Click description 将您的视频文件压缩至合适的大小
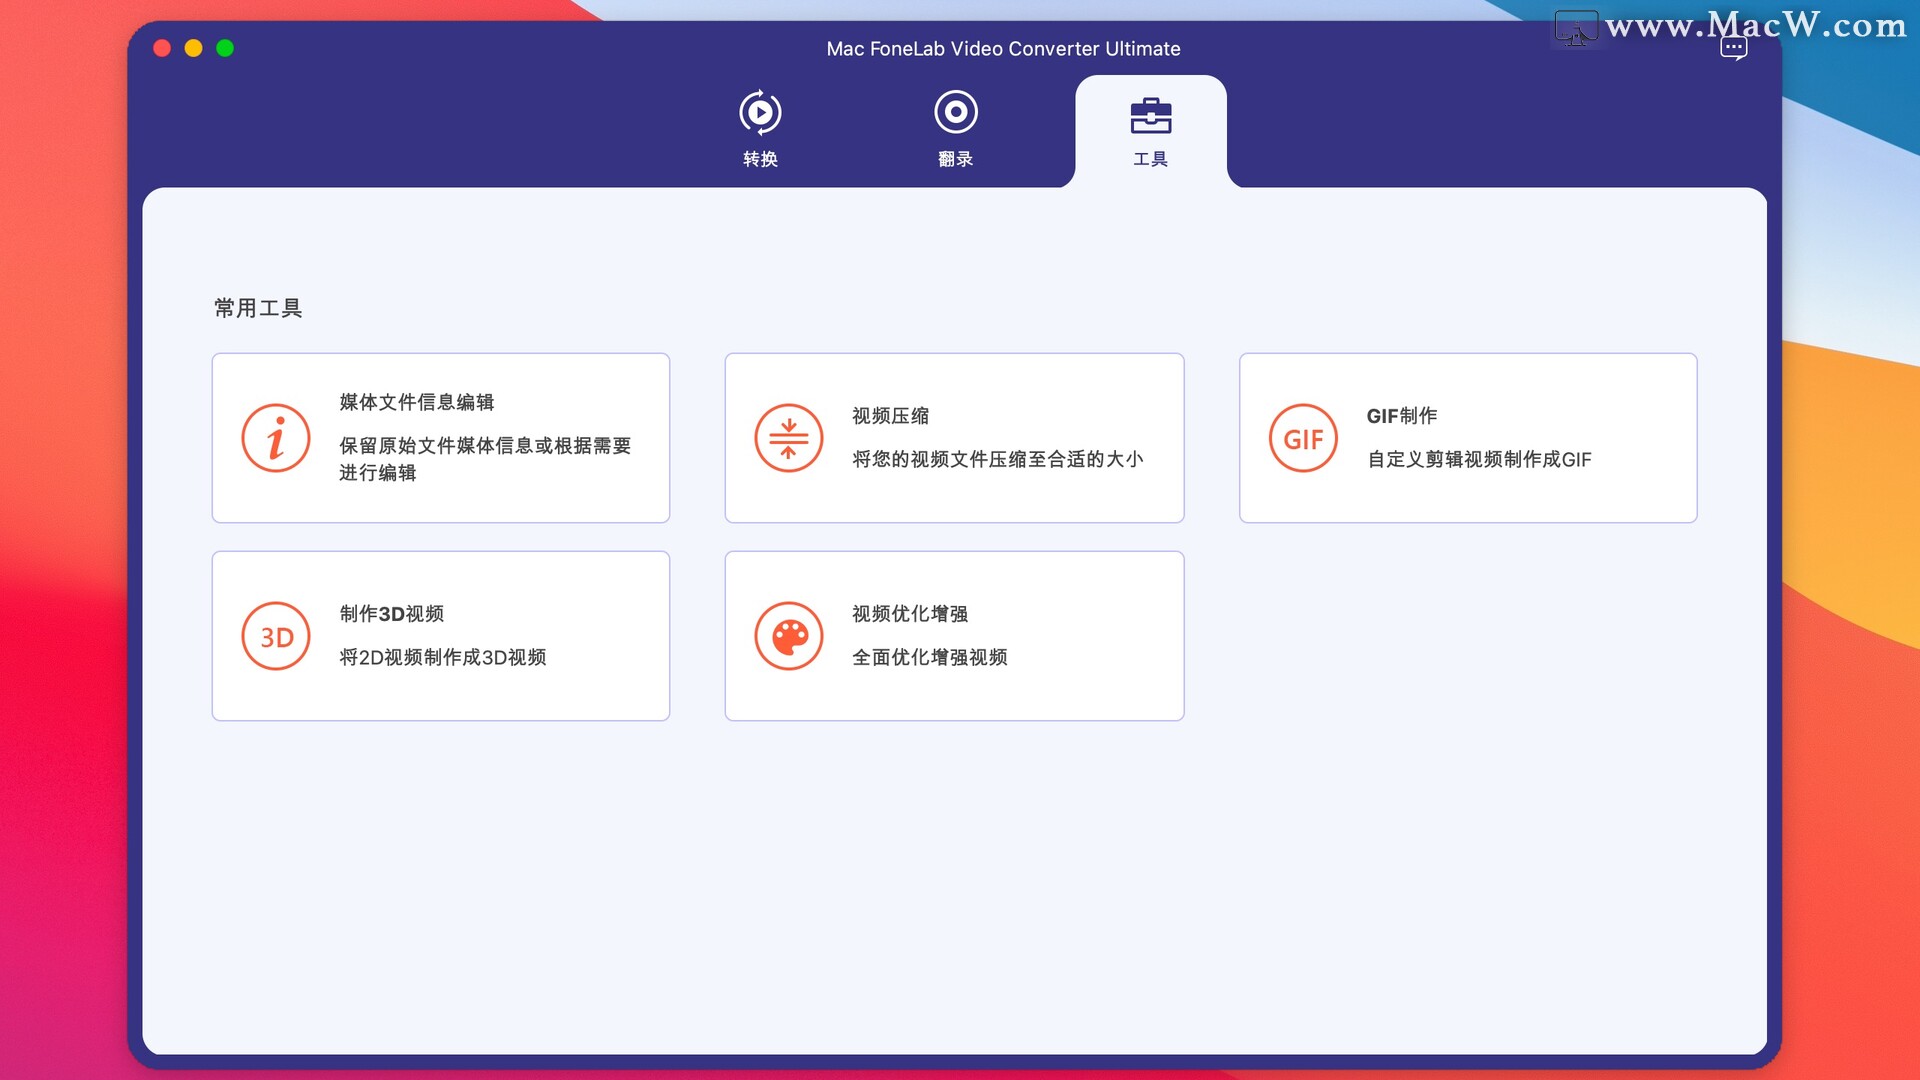 pyautogui.click(x=998, y=459)
